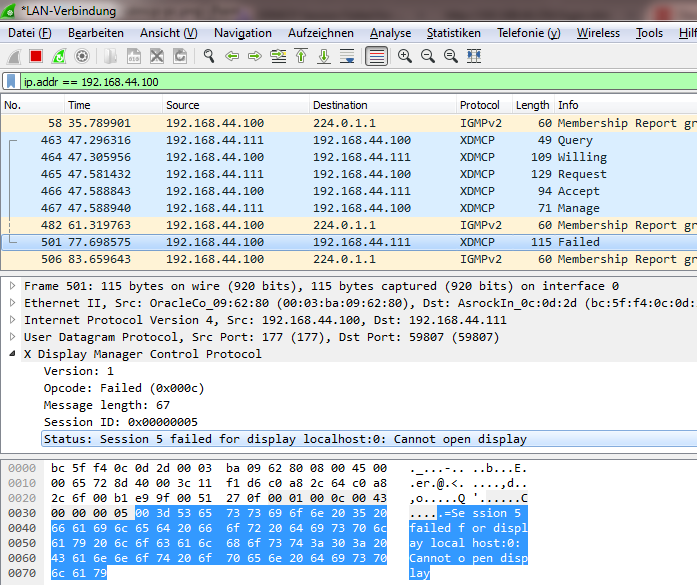The width and height of the screenshot is (697, 585).
Task: Open capture options gear icon
Action: (x=82, y=56)
